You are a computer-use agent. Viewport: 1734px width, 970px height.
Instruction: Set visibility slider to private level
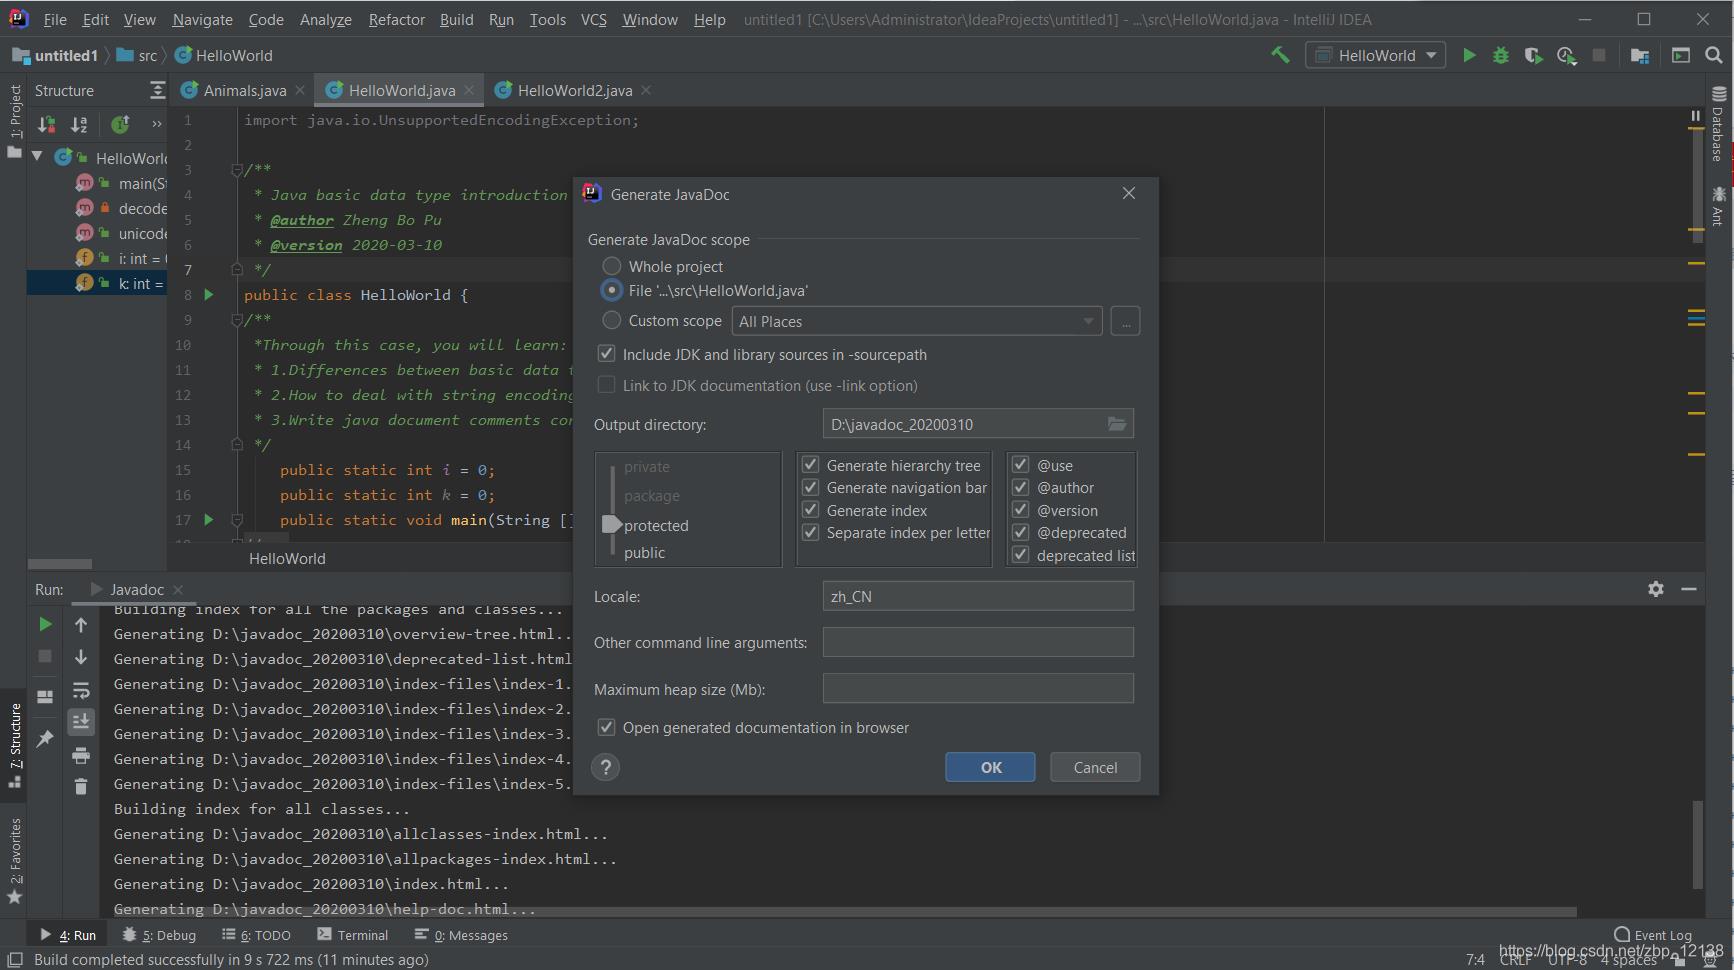[646, 467]
